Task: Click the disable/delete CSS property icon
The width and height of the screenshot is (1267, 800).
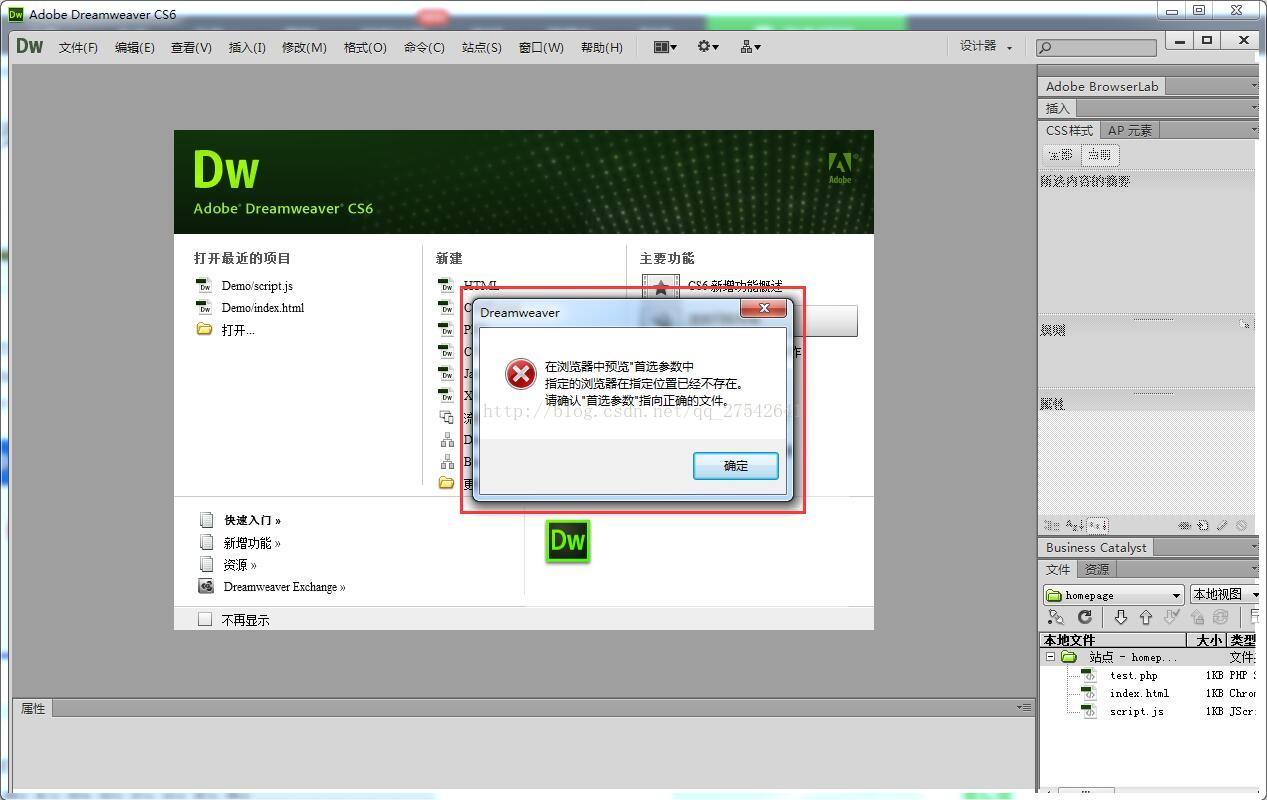Action: [x=1241, y=525]
